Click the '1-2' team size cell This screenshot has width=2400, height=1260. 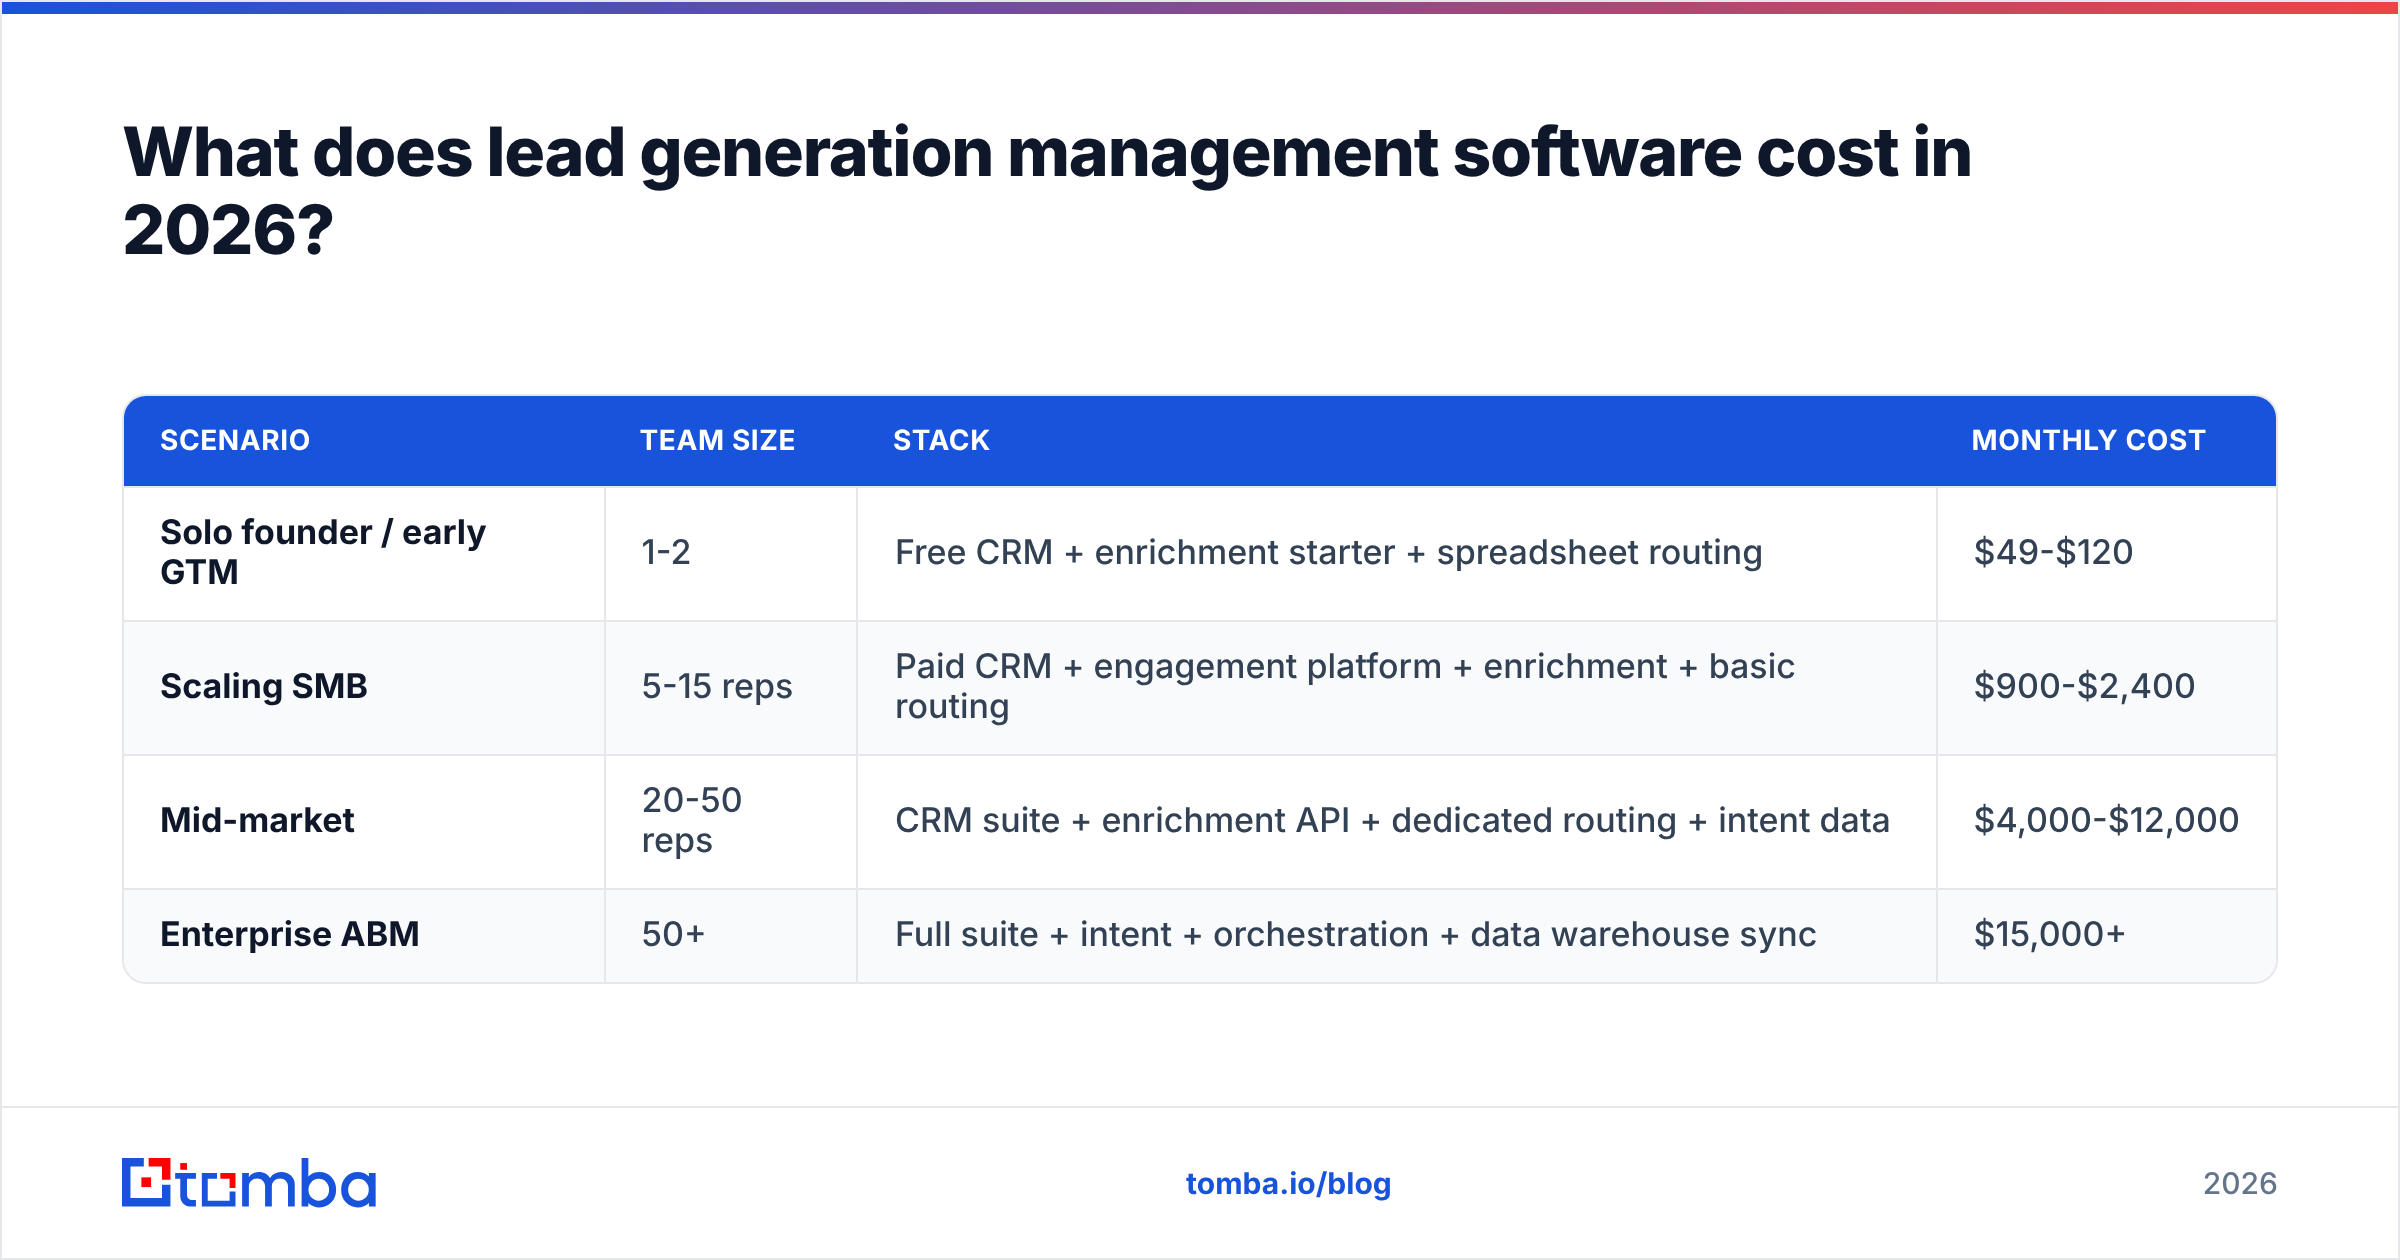[731, 553]
